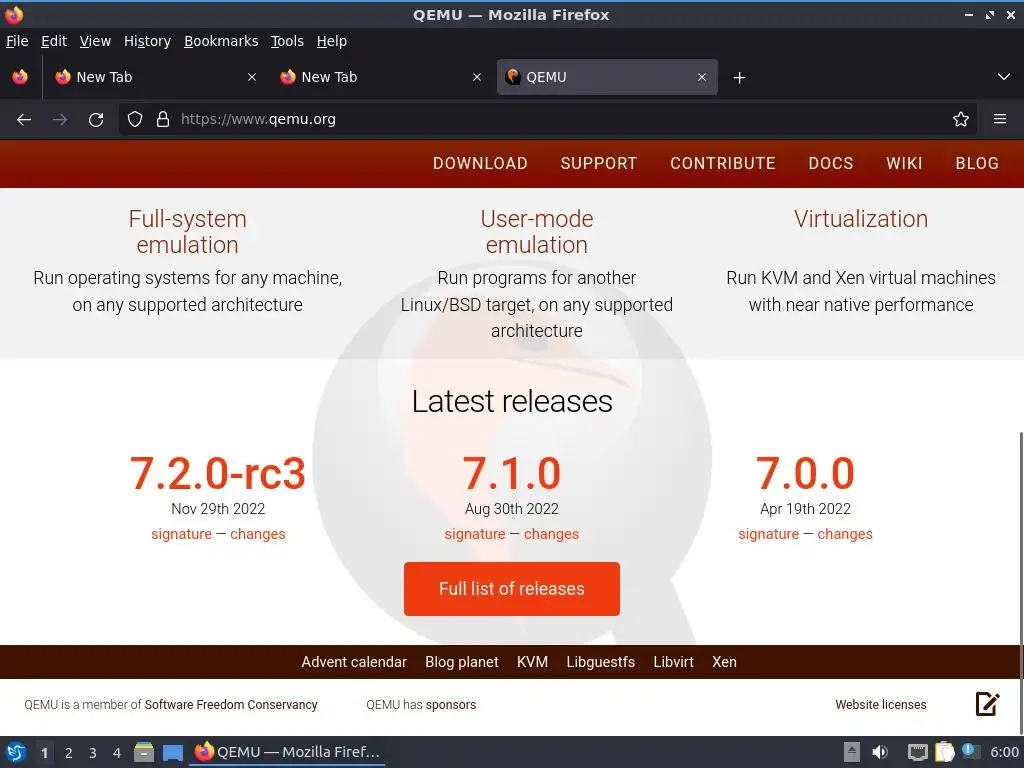This screenshot has width=1024, height=768.
Task: Close the second New Tab
Action: pyautogui.click(x=477, y=77)
